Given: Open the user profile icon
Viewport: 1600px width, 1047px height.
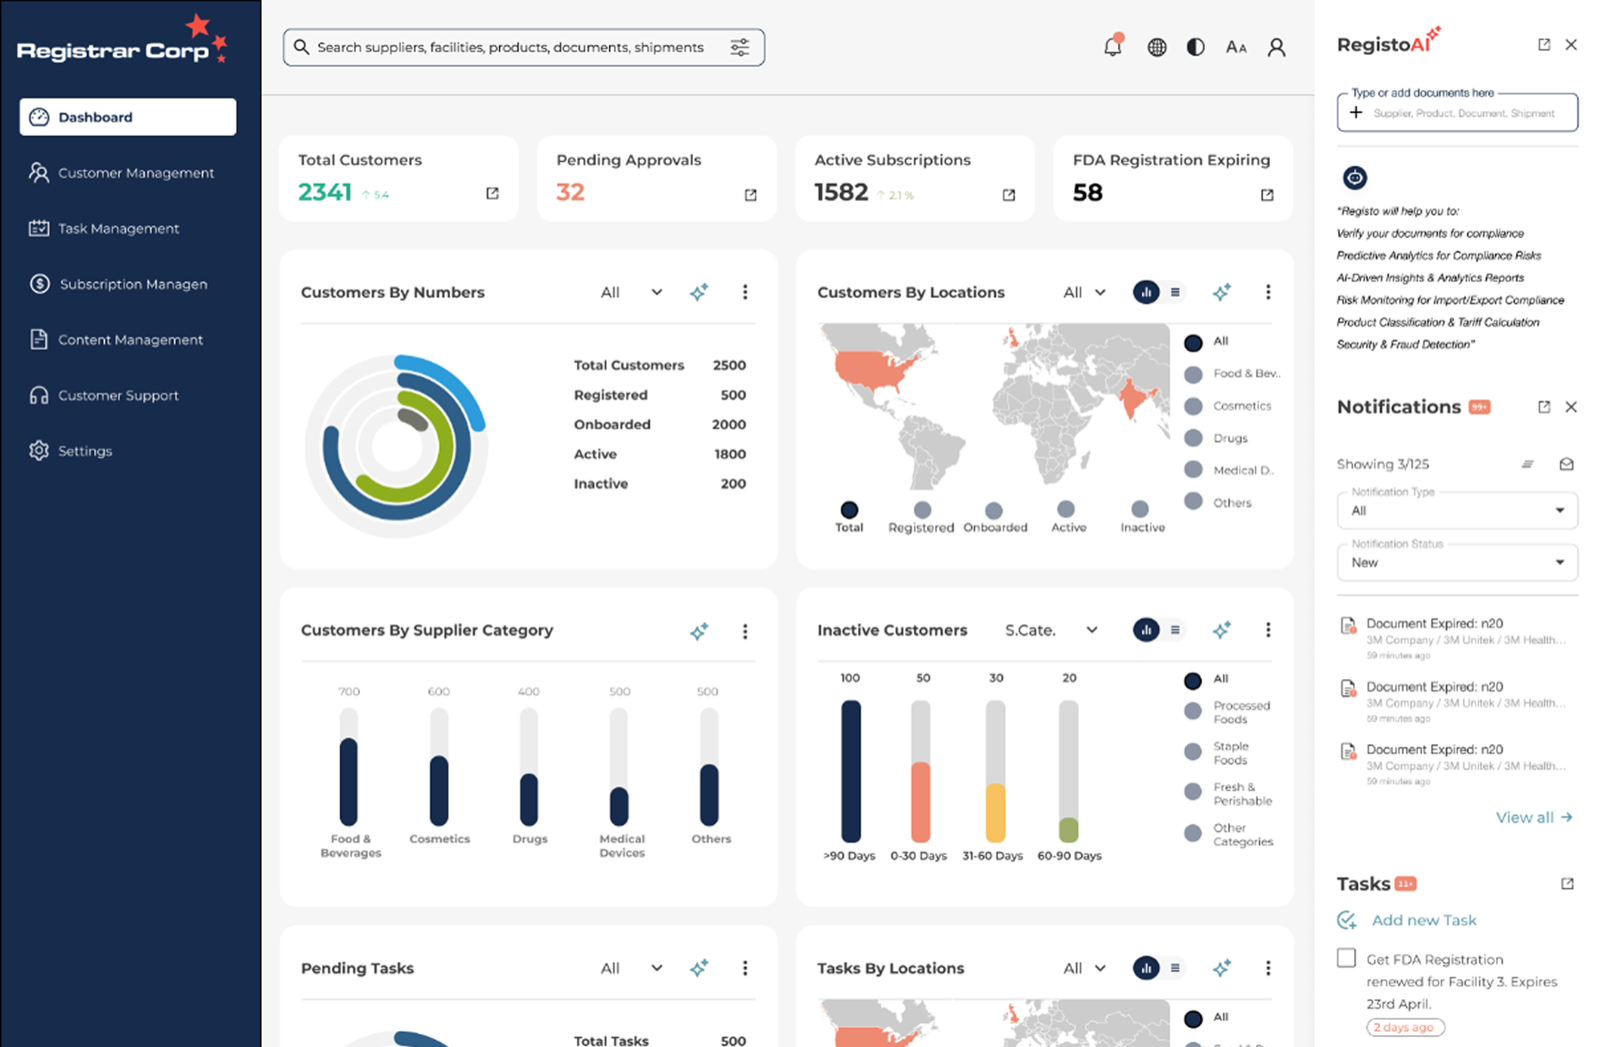Looking at the screenshot, I should [x=1276, y=47].
